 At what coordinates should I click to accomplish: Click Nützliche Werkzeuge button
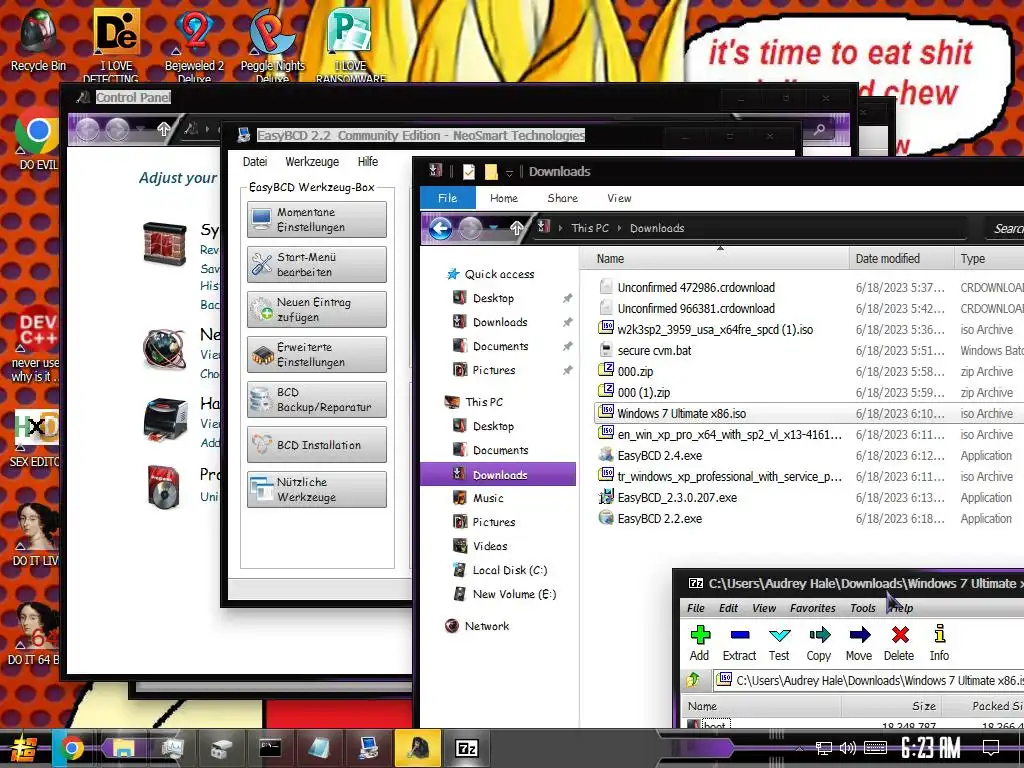click(x=317, y=490)
